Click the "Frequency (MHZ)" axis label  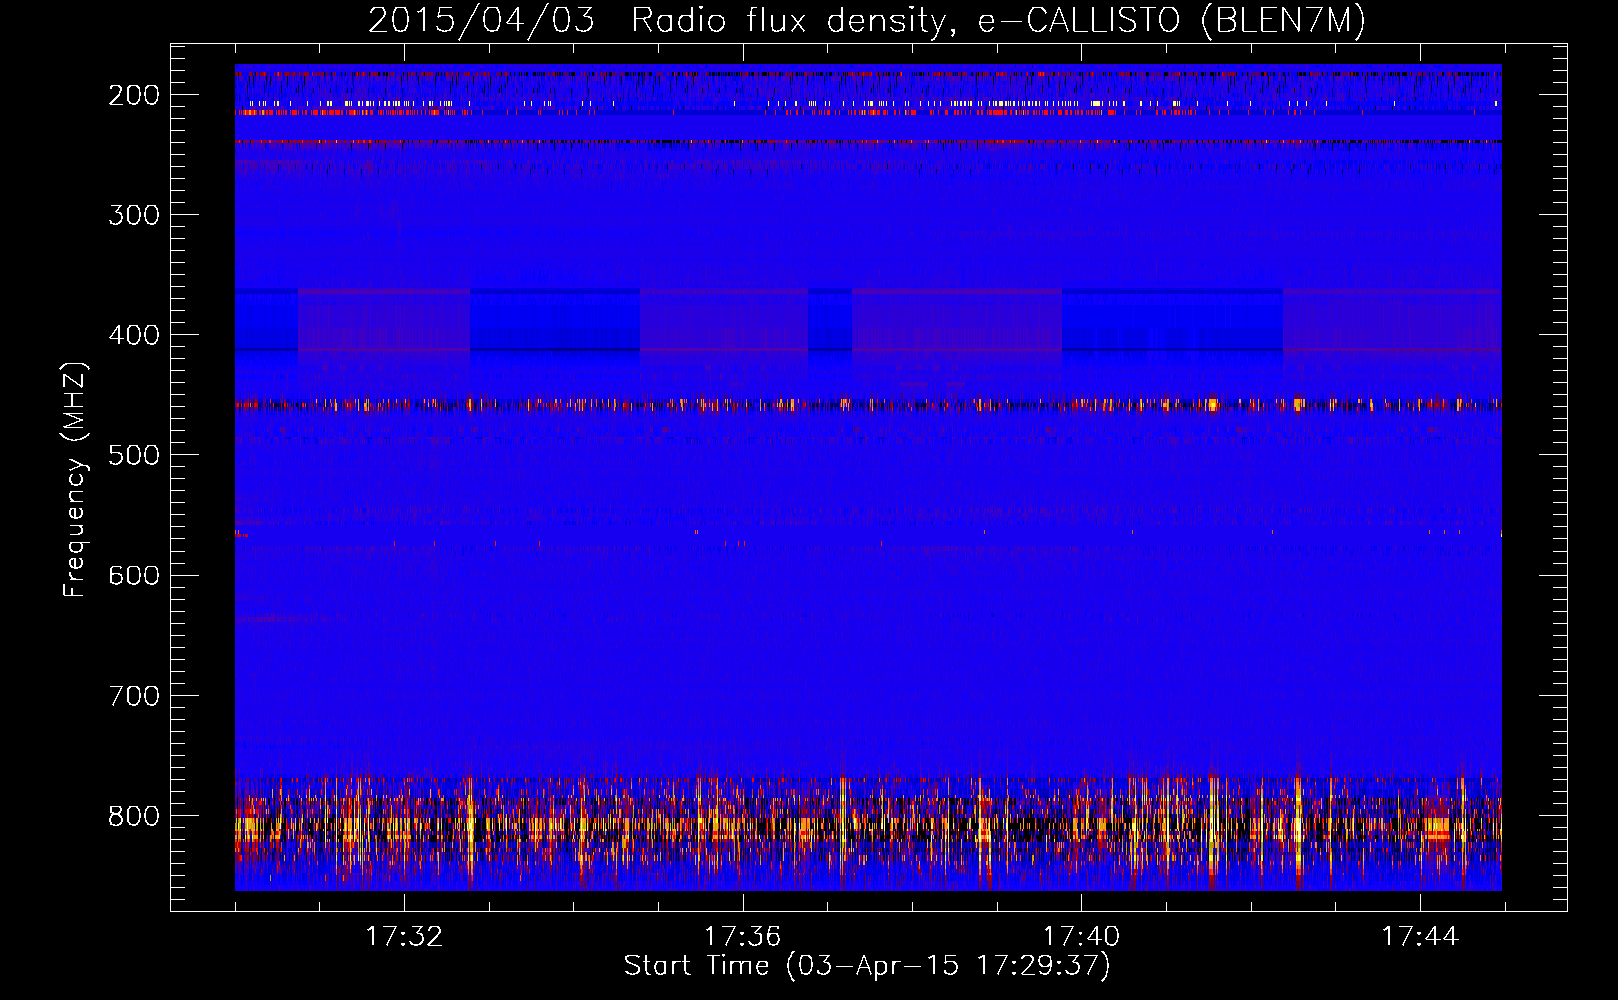pos(75,480)
